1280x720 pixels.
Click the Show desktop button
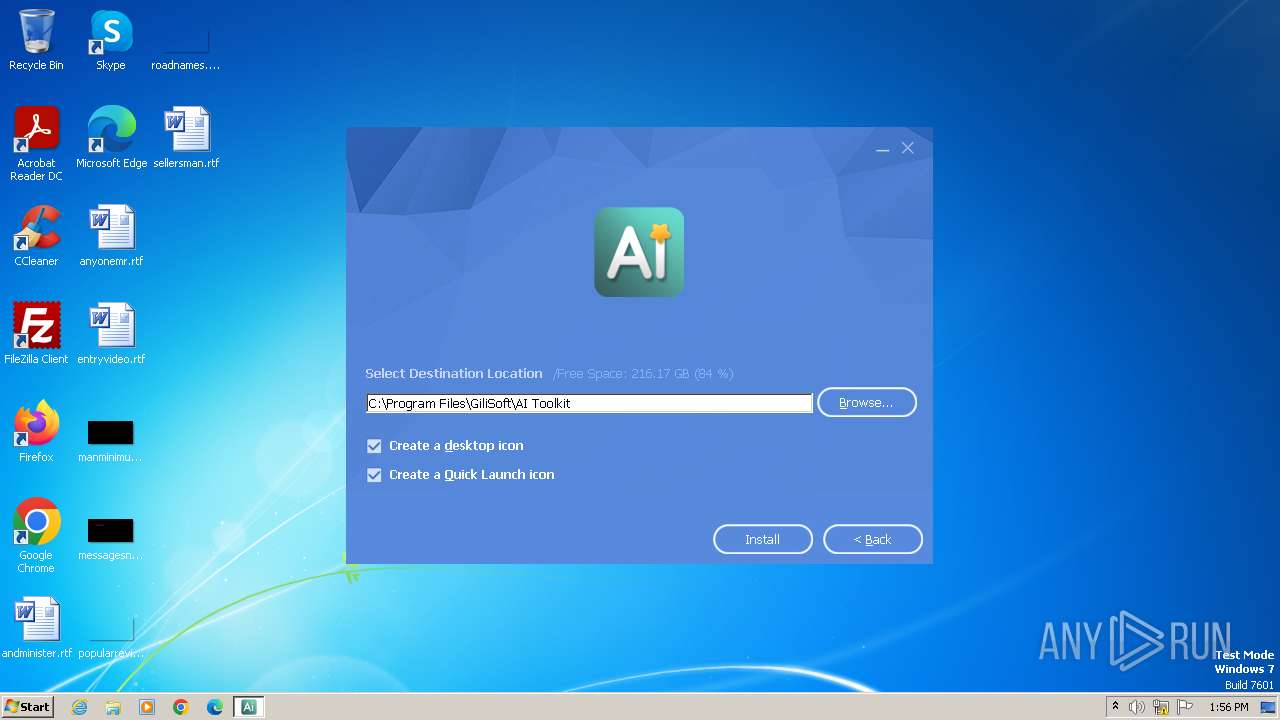click(1269, 707)
